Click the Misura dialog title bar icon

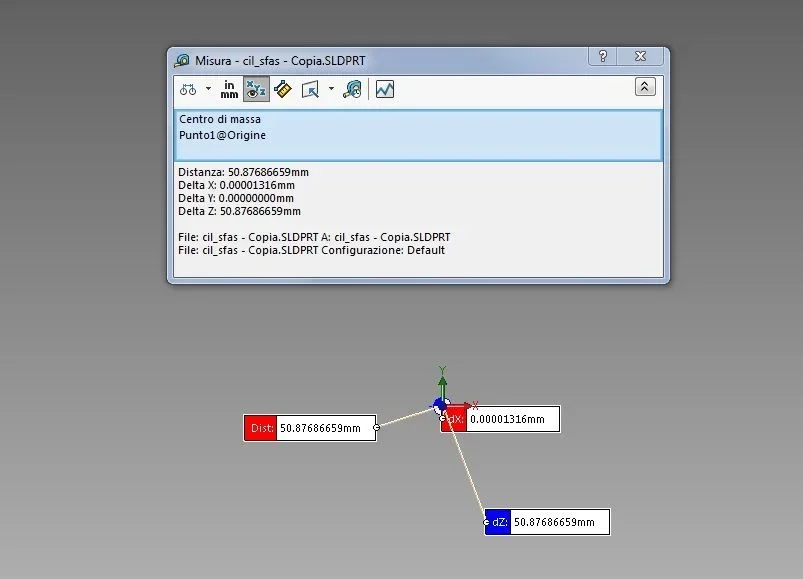pos(182,60)
